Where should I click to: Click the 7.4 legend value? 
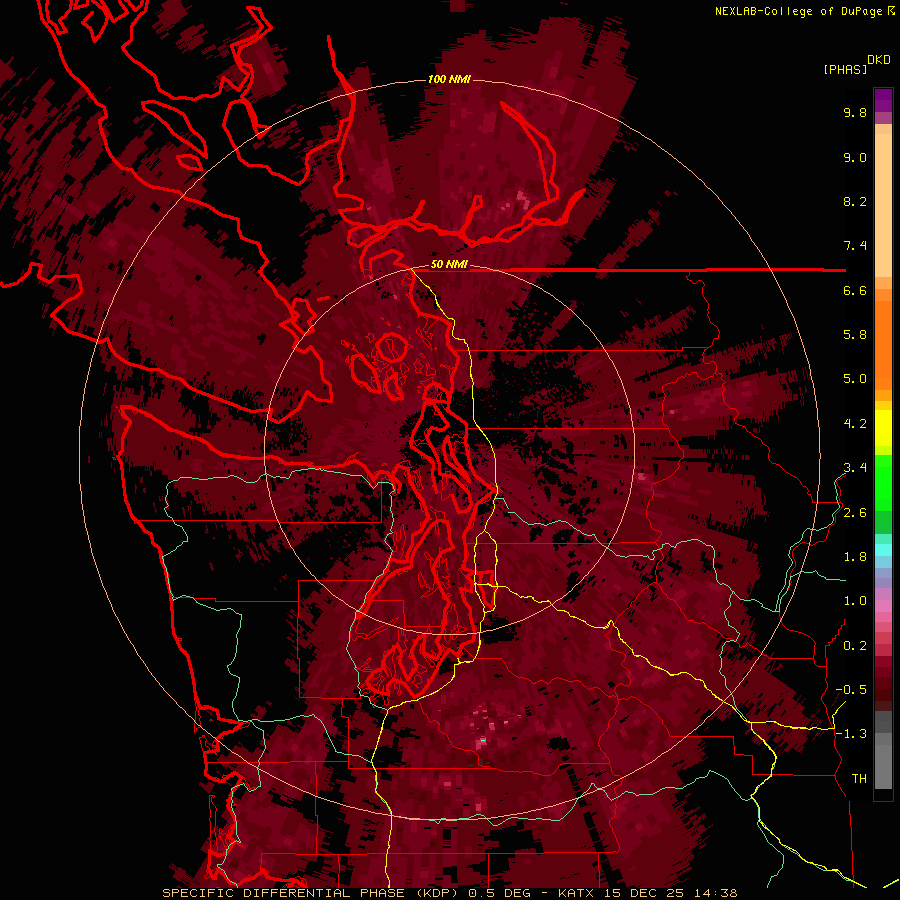coord(855,246)
